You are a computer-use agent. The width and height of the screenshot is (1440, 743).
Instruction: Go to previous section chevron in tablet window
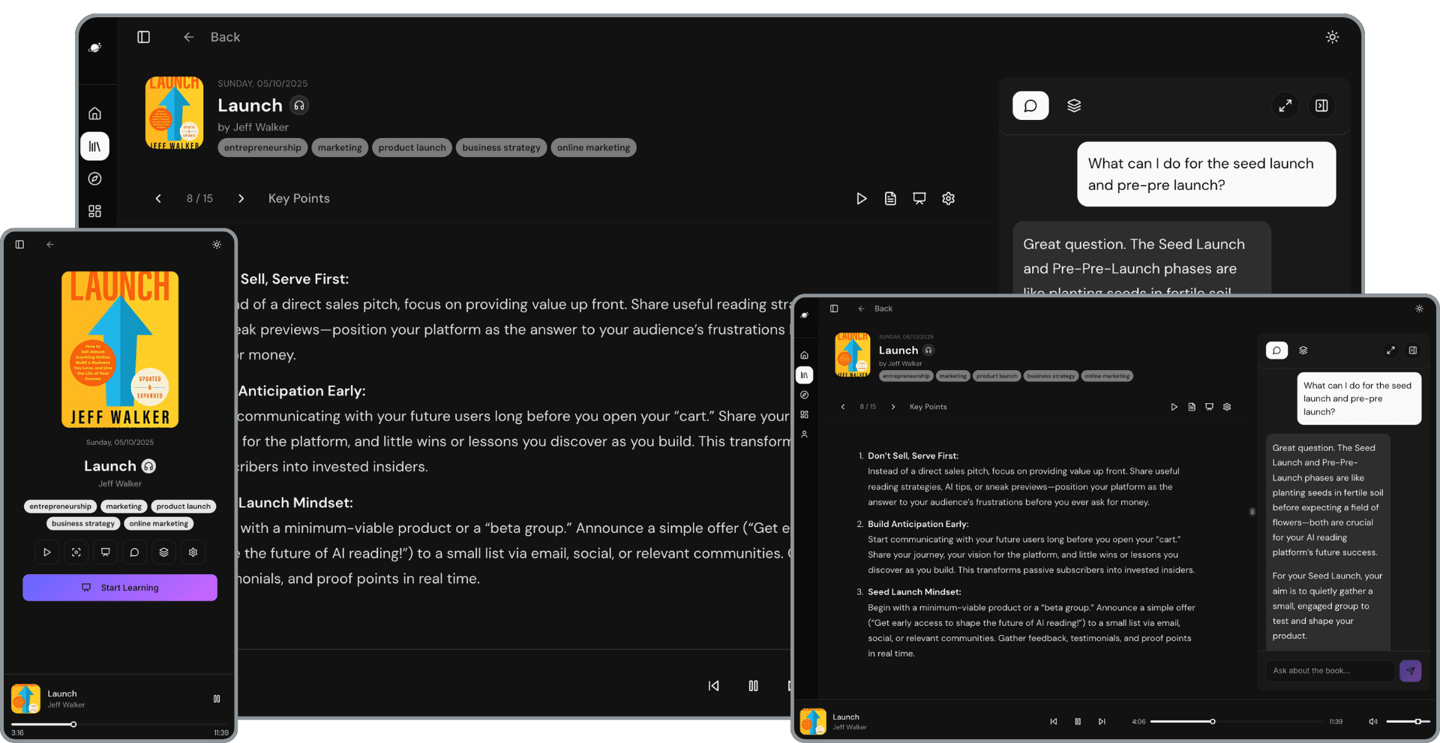tap(843, 407)
